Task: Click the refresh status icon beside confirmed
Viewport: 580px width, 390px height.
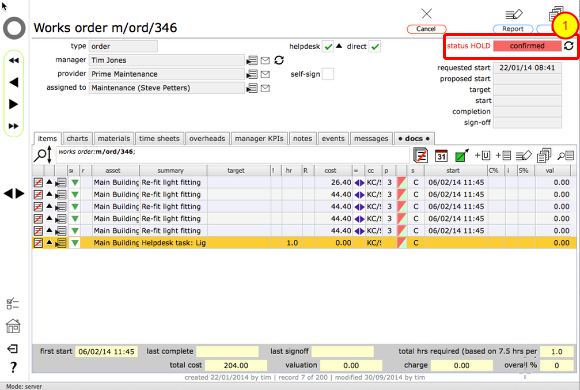Action: coord(569,46)
